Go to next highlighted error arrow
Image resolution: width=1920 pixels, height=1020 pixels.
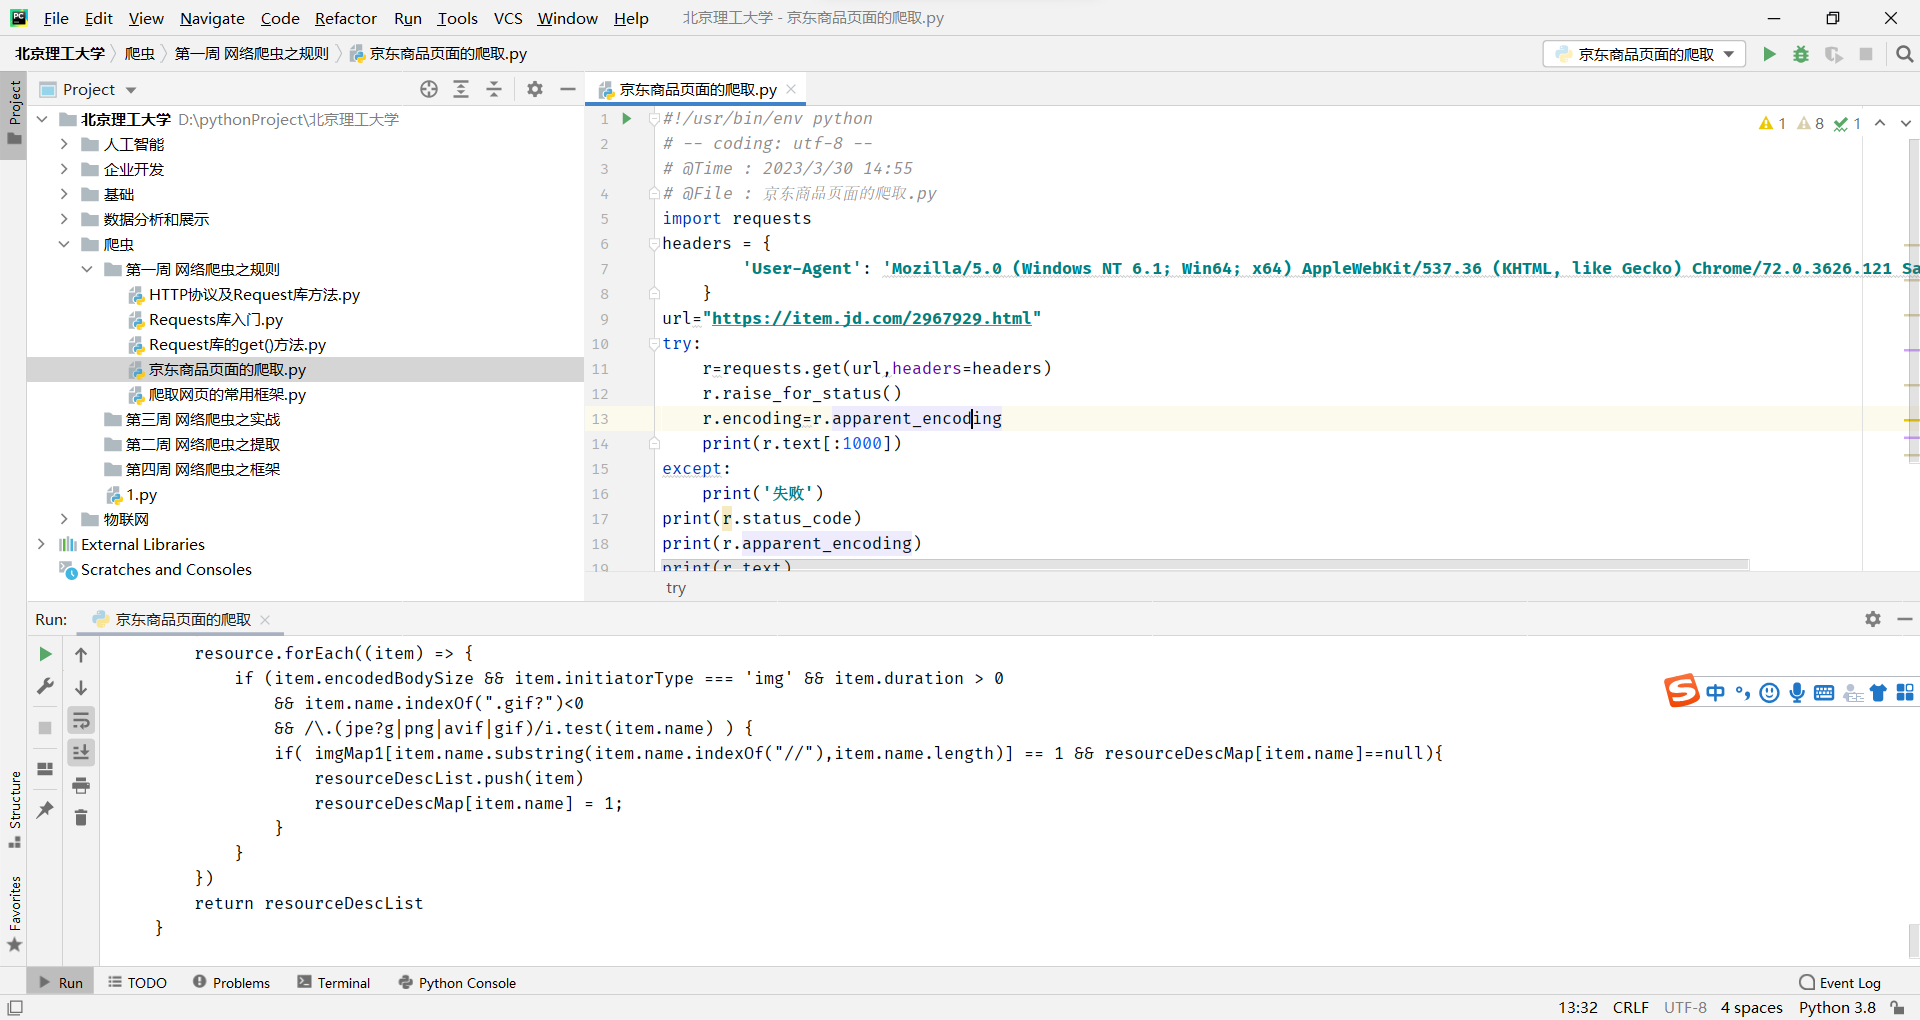coord(1905,123)
